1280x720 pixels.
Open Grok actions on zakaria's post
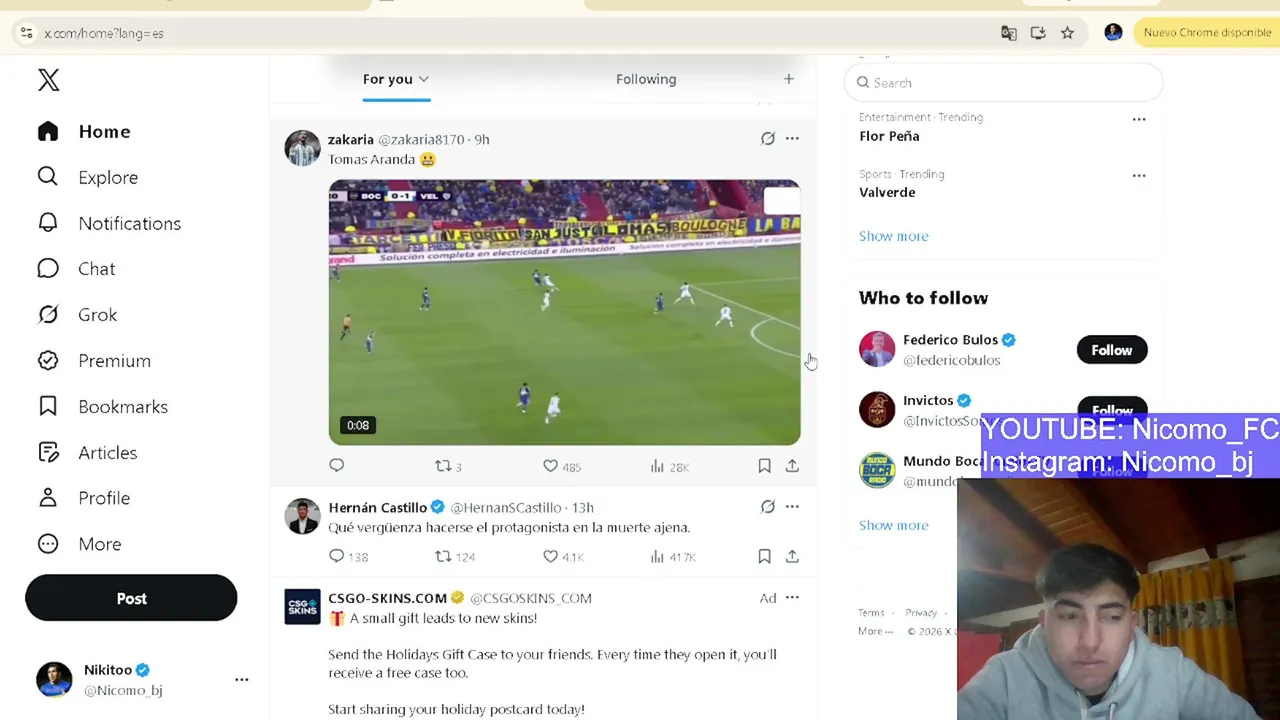point(767,139)
